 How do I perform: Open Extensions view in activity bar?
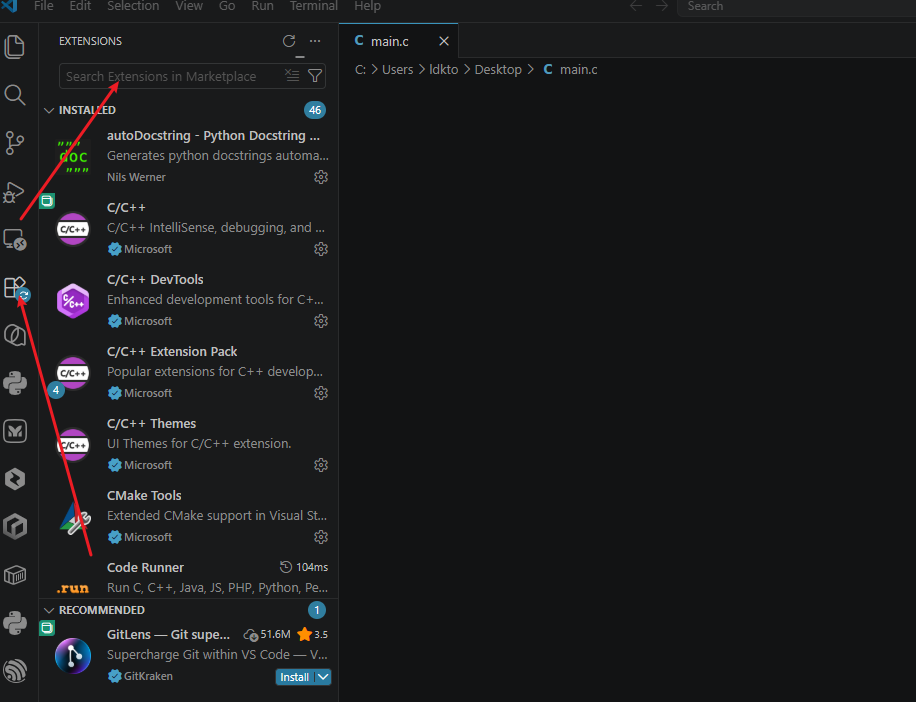[15, 287]
